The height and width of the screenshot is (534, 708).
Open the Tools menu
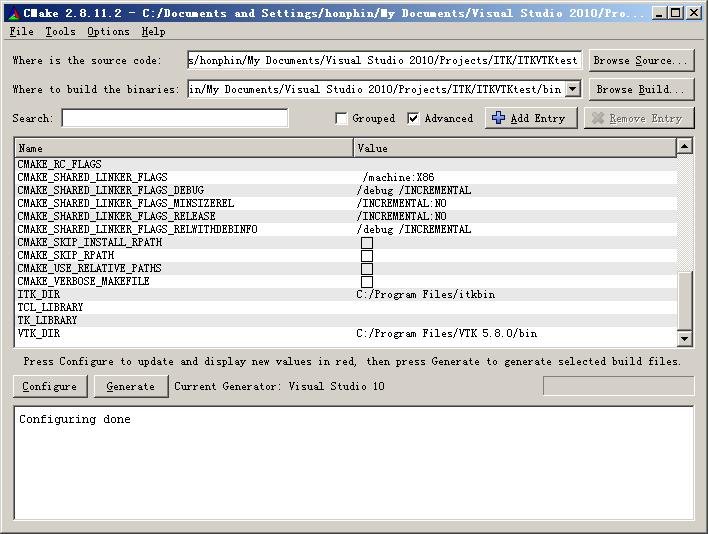(60, 32)
